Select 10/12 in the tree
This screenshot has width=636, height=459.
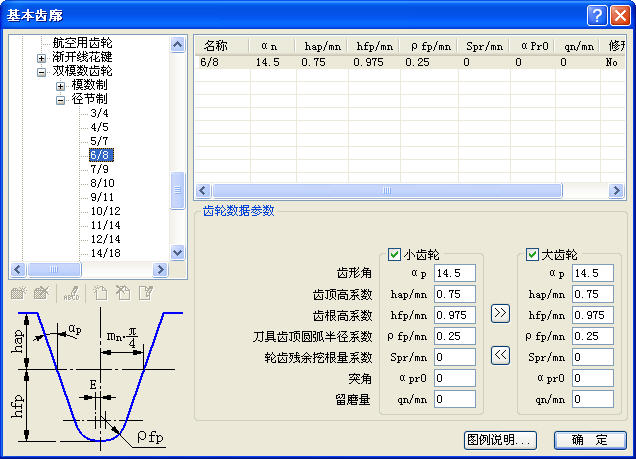(105, 211)
